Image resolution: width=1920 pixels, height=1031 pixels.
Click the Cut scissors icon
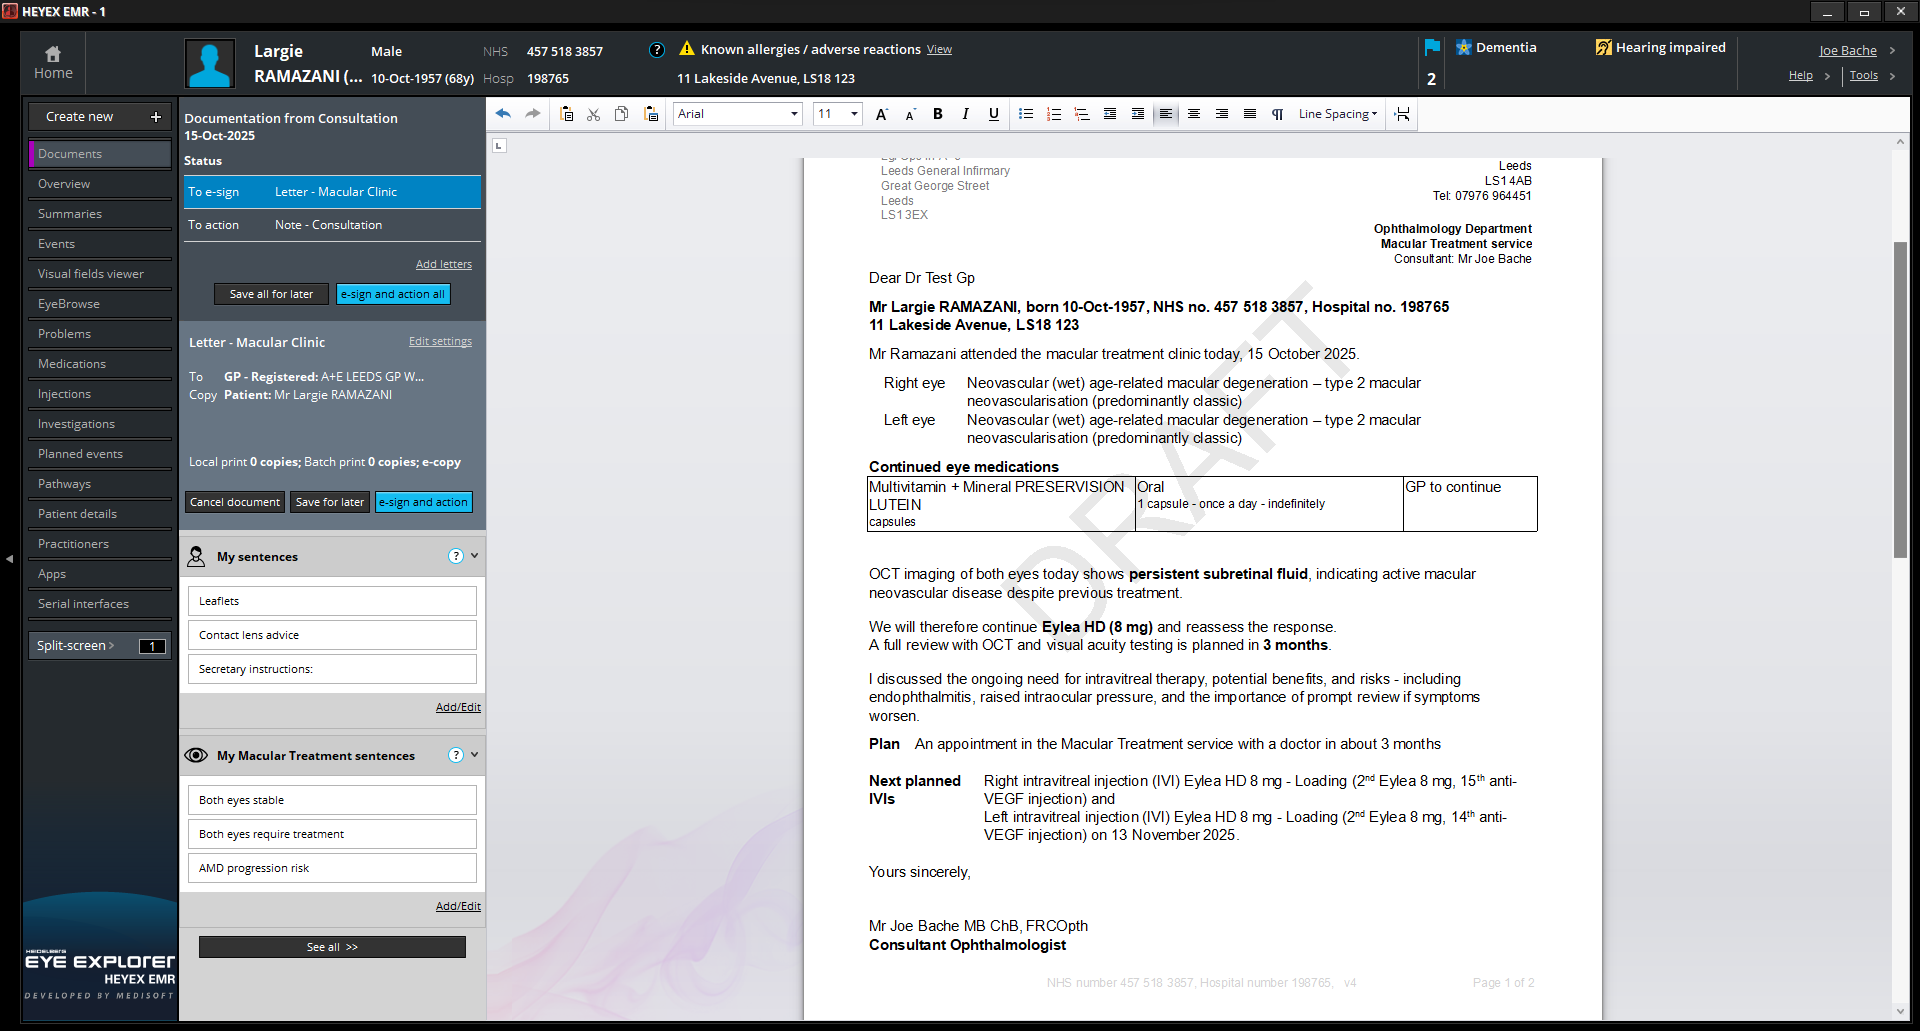tap(593, 114)
